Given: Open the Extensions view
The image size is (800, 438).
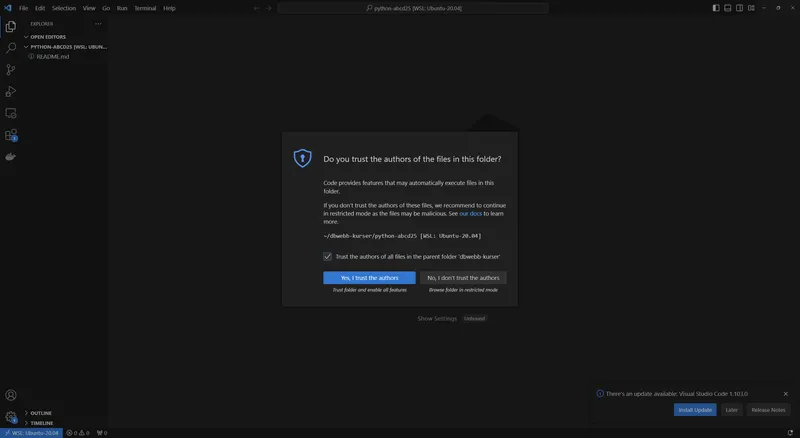Looking at the screenshot, I should pos(11,135).
